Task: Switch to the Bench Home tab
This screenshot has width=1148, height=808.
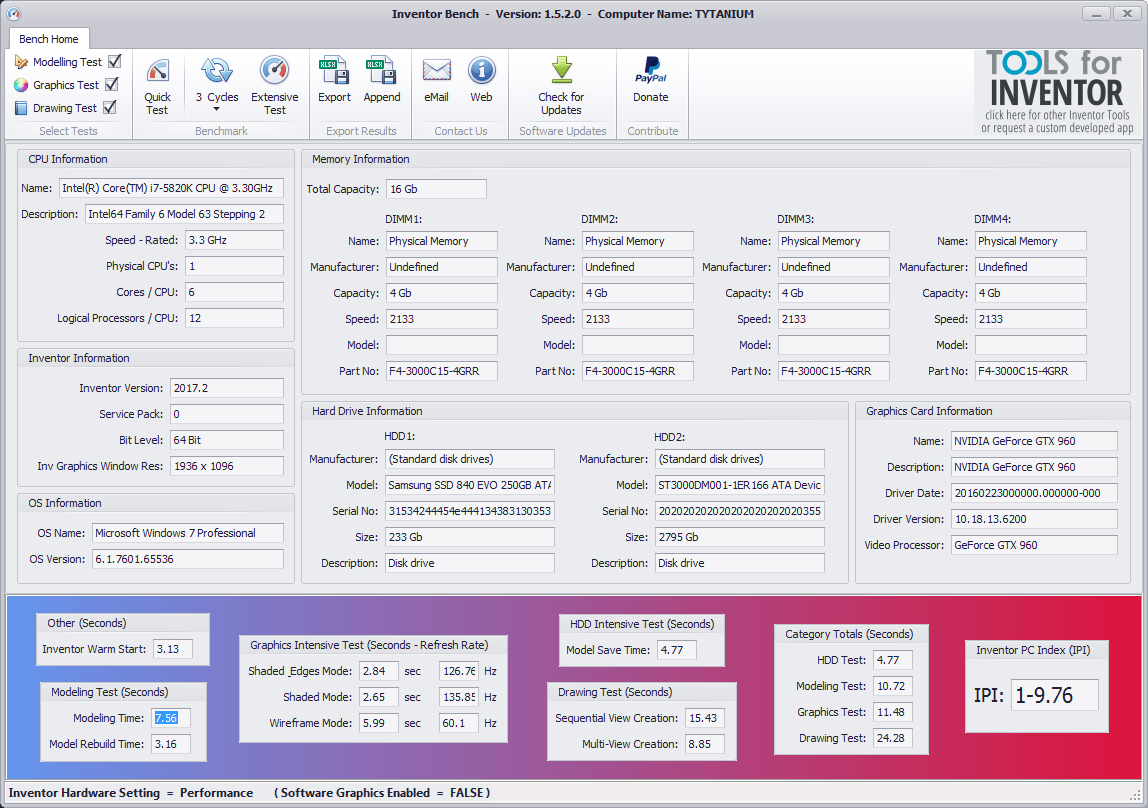Action: [x=48, y=38]
